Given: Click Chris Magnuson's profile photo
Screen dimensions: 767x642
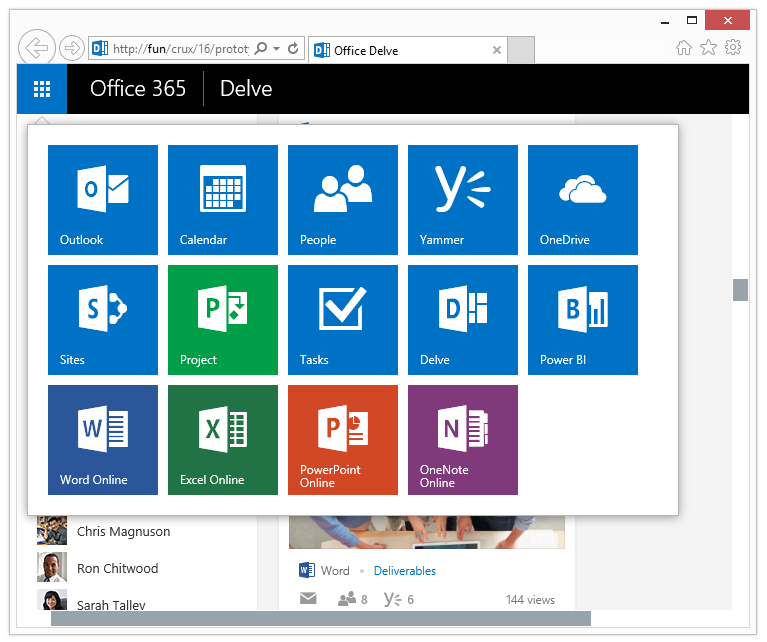Looking at the screenshot, I should click(x=52, y=530).
